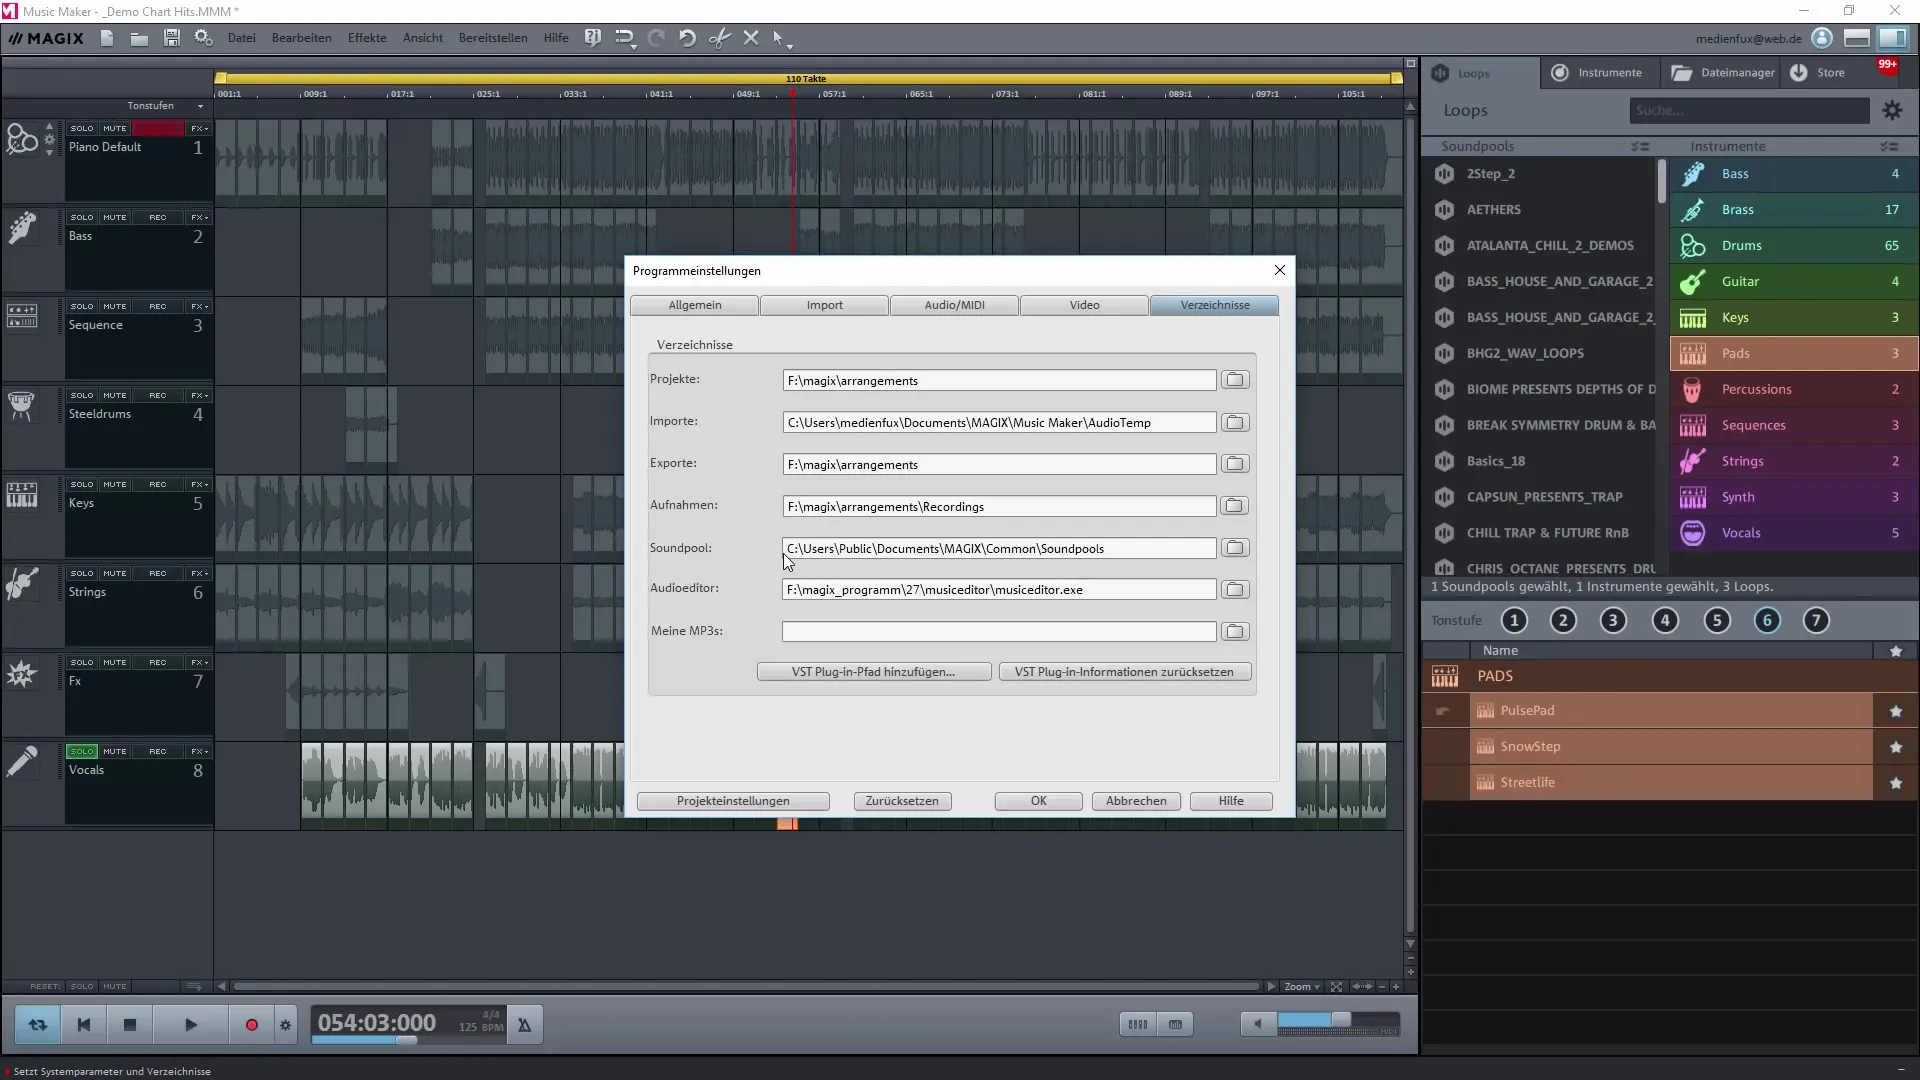Viewport: 1920px width, 1080px height.
Task: Select Tonstufe 1 pitch button
Action: point(1514,621)
